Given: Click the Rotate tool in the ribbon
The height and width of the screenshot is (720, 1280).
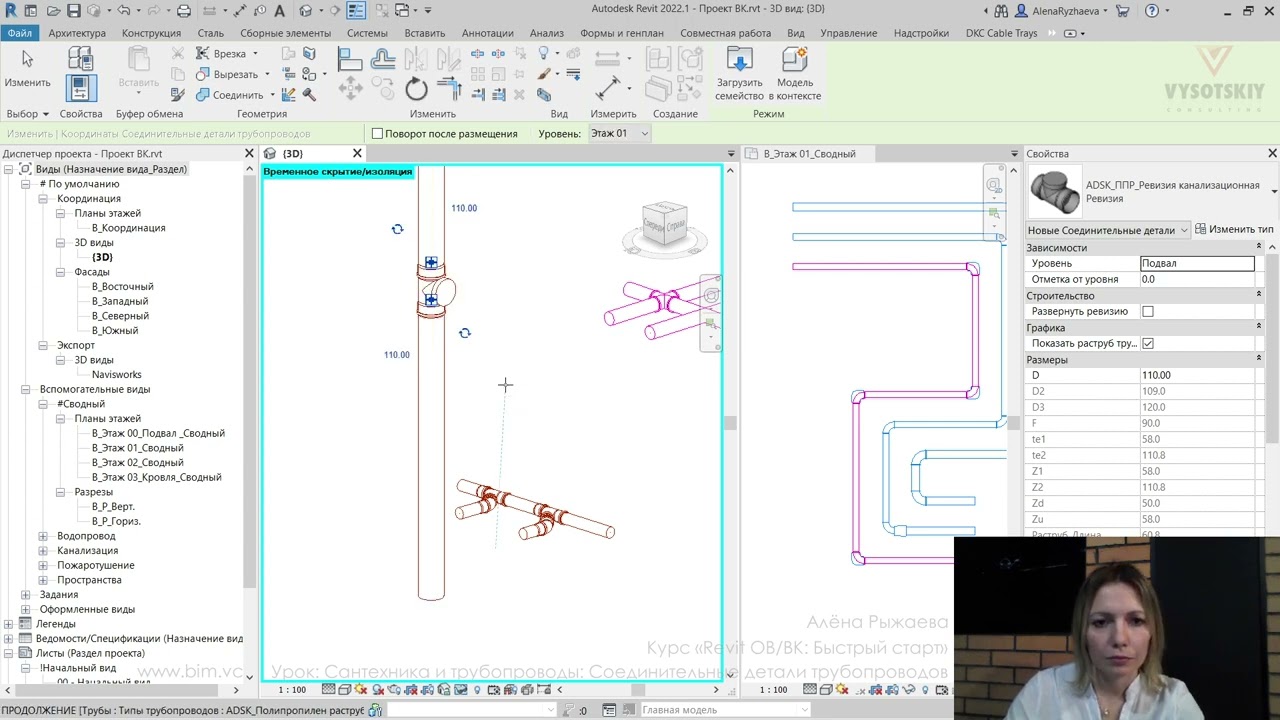Looking at the screenshot, I should tap(416, 90).
